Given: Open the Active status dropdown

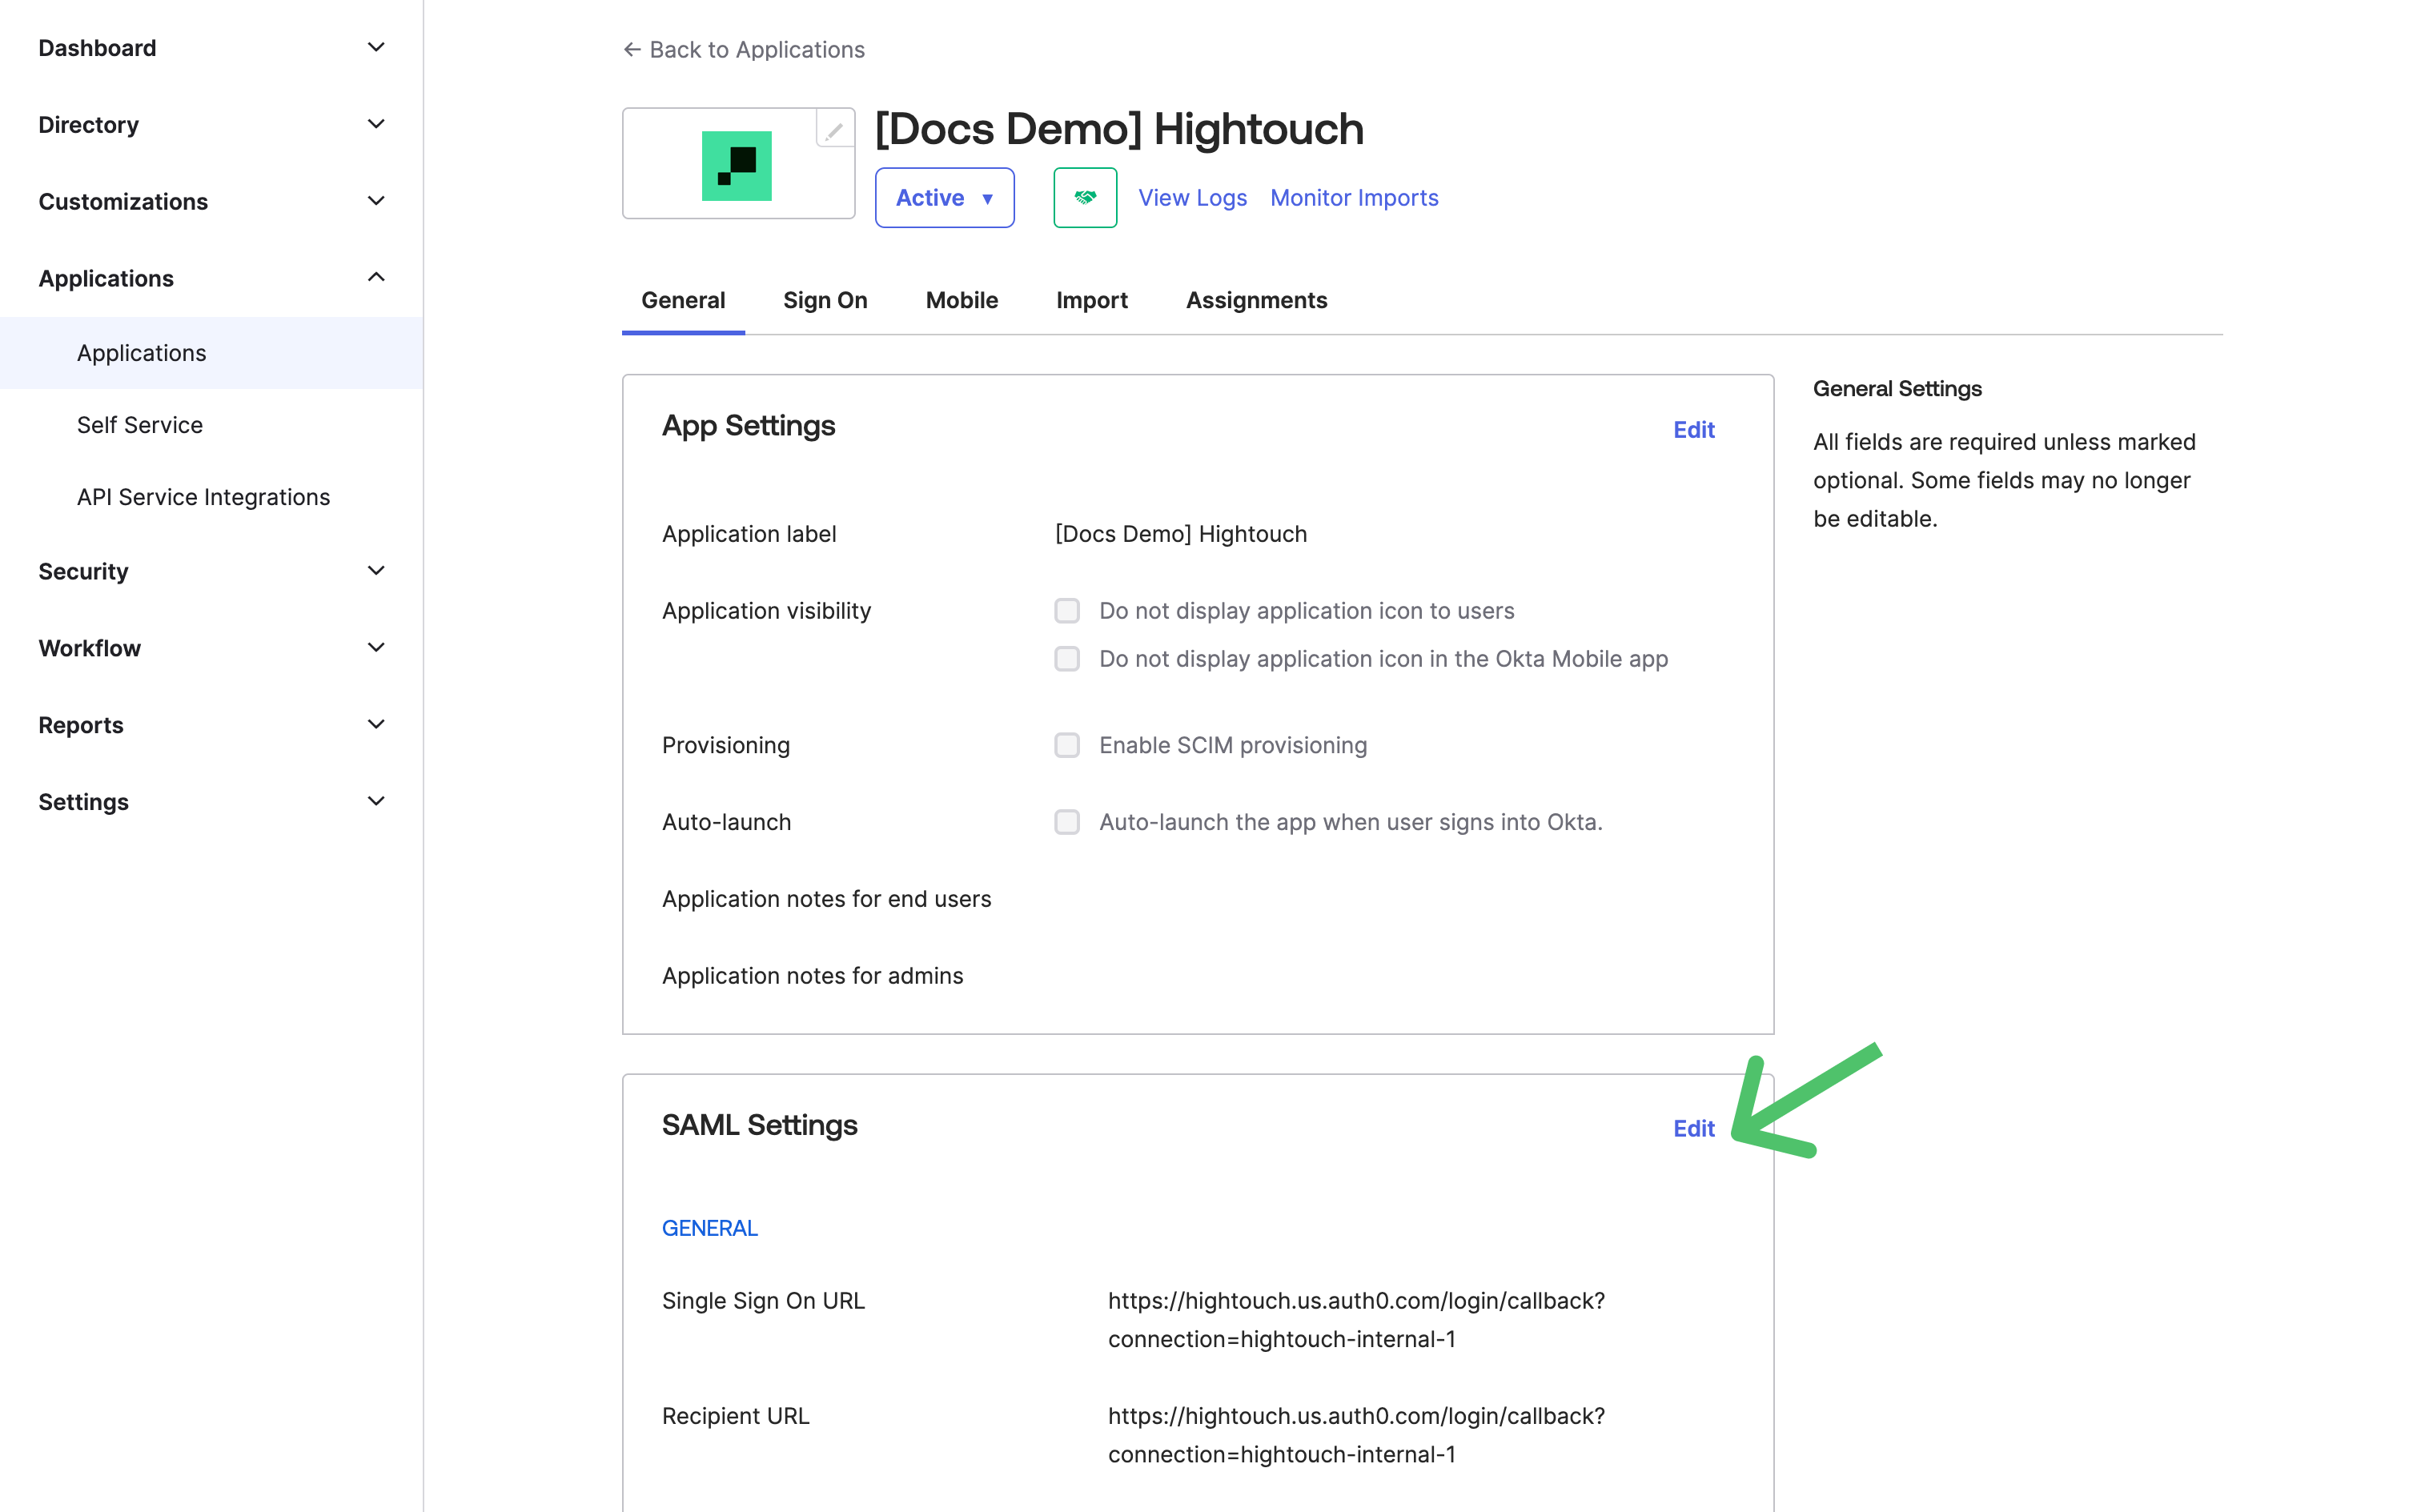Looking at the screenshot, I should click(944, 198).
